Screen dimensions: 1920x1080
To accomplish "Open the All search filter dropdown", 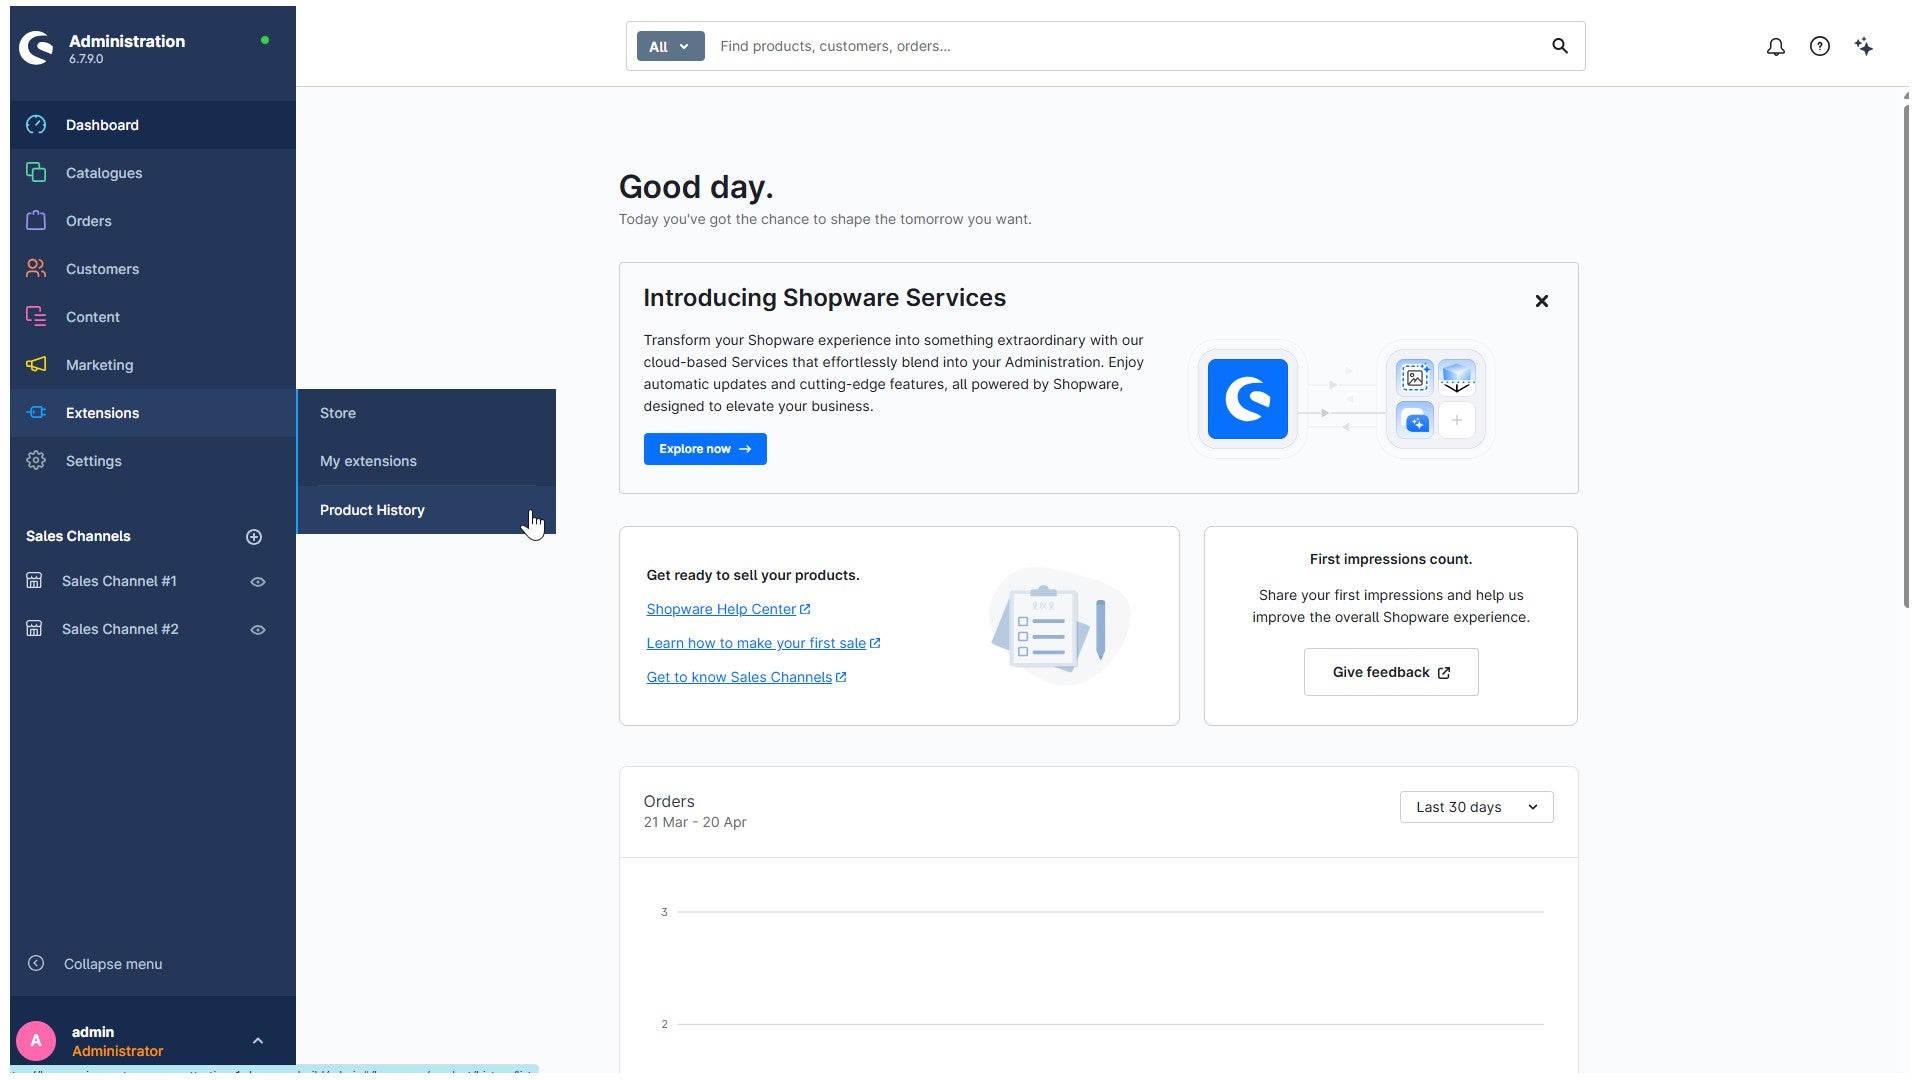I will pyautogui.click(x=670, y=46).
